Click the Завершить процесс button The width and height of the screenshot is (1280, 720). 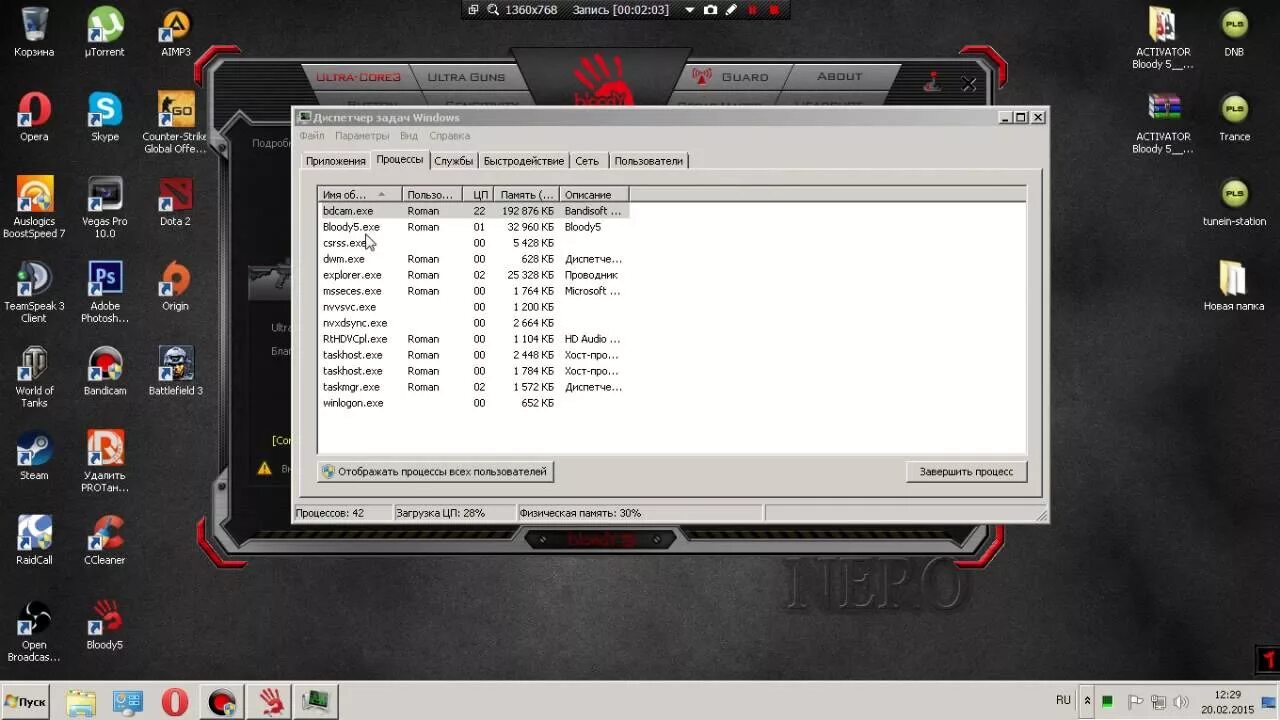(x=966, y=471)
